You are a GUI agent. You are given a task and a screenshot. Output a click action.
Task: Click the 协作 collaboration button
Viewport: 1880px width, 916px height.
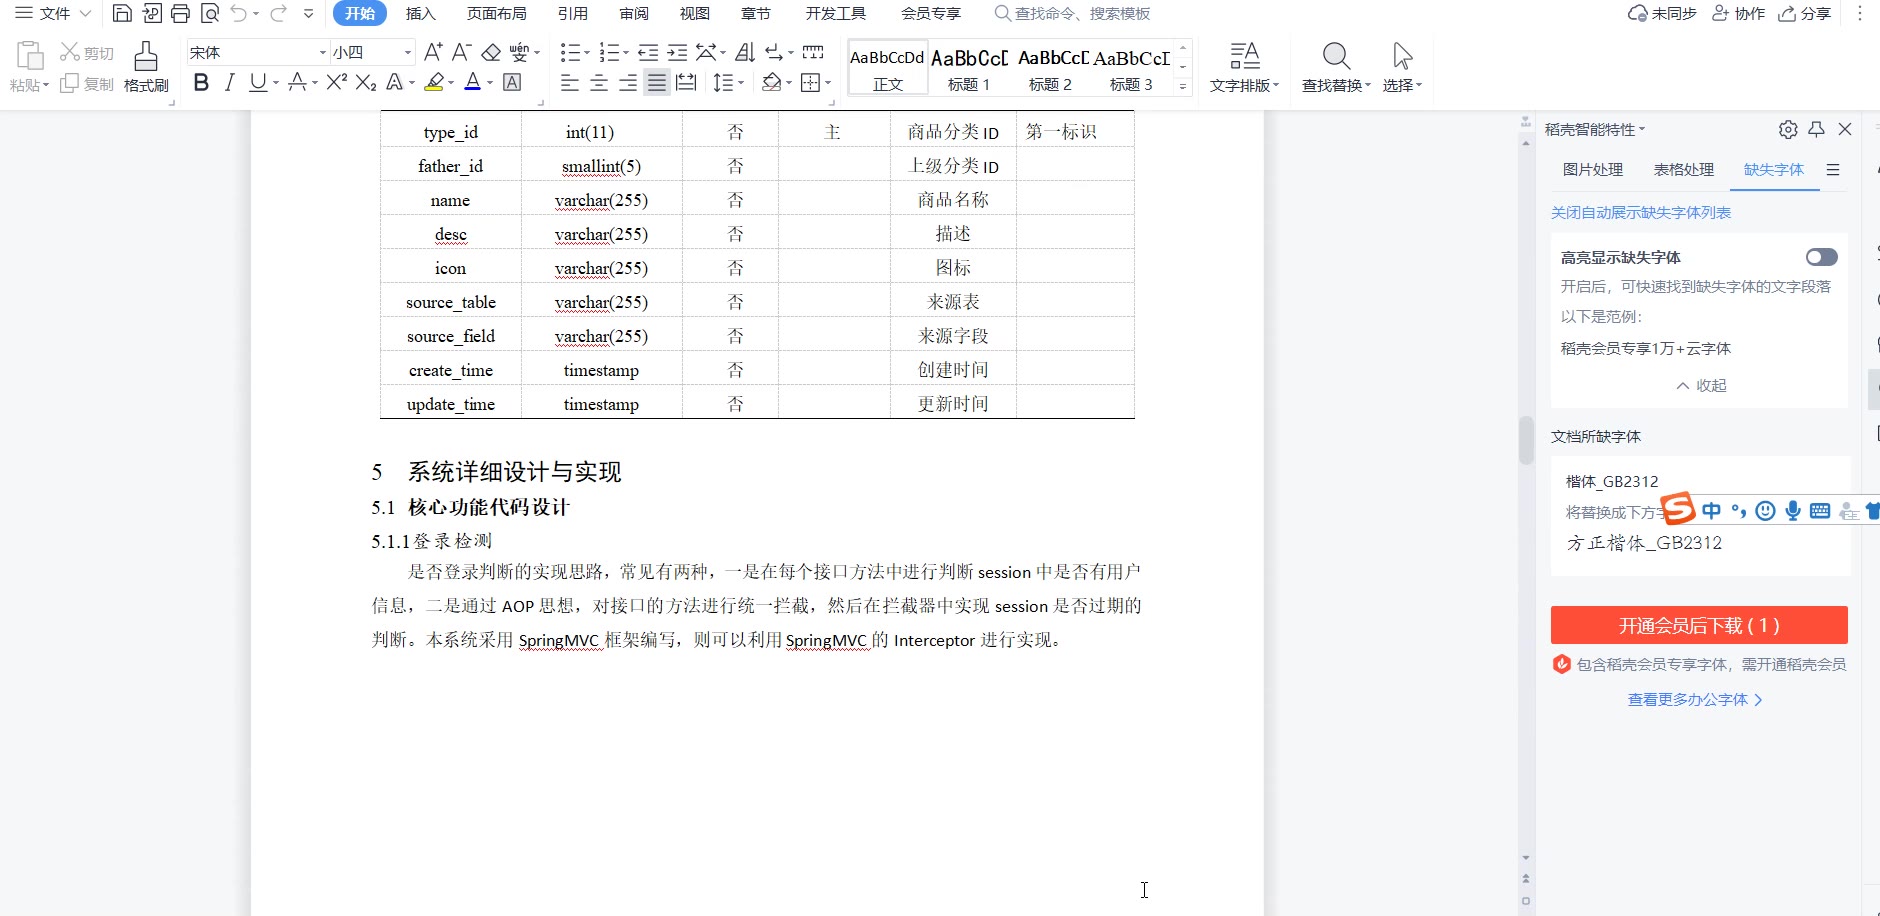[x=1739, y=13]
